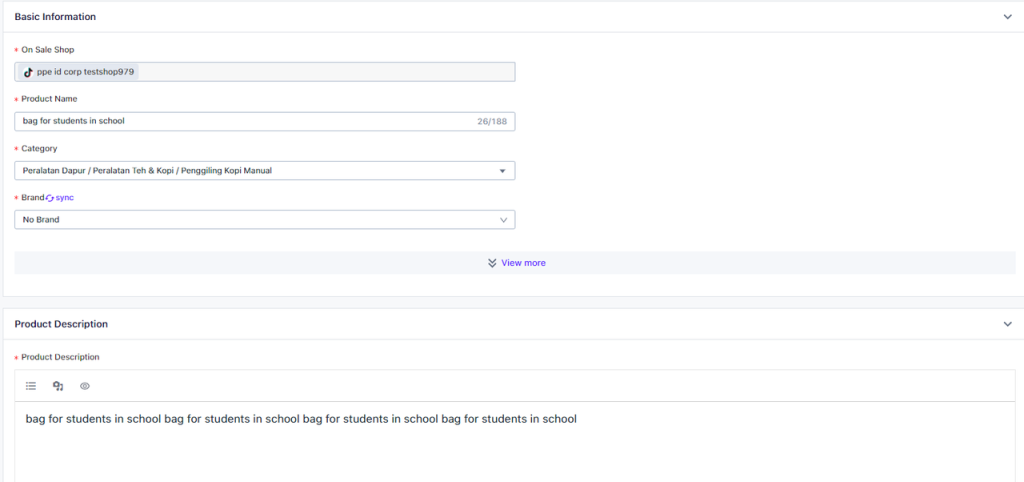Click the Basic Information section title
The width and height of the screenshot is (1024, 482).
tap(56, 17)
